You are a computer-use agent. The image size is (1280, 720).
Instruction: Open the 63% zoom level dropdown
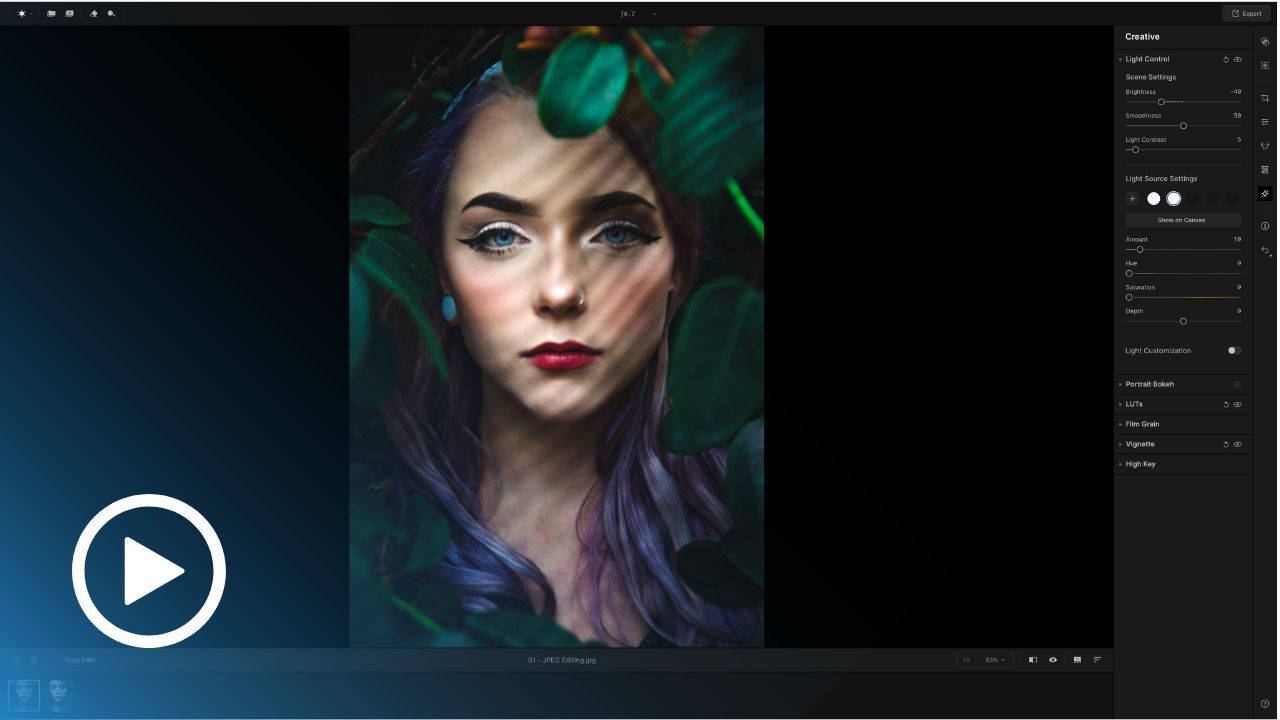point(995,660)
